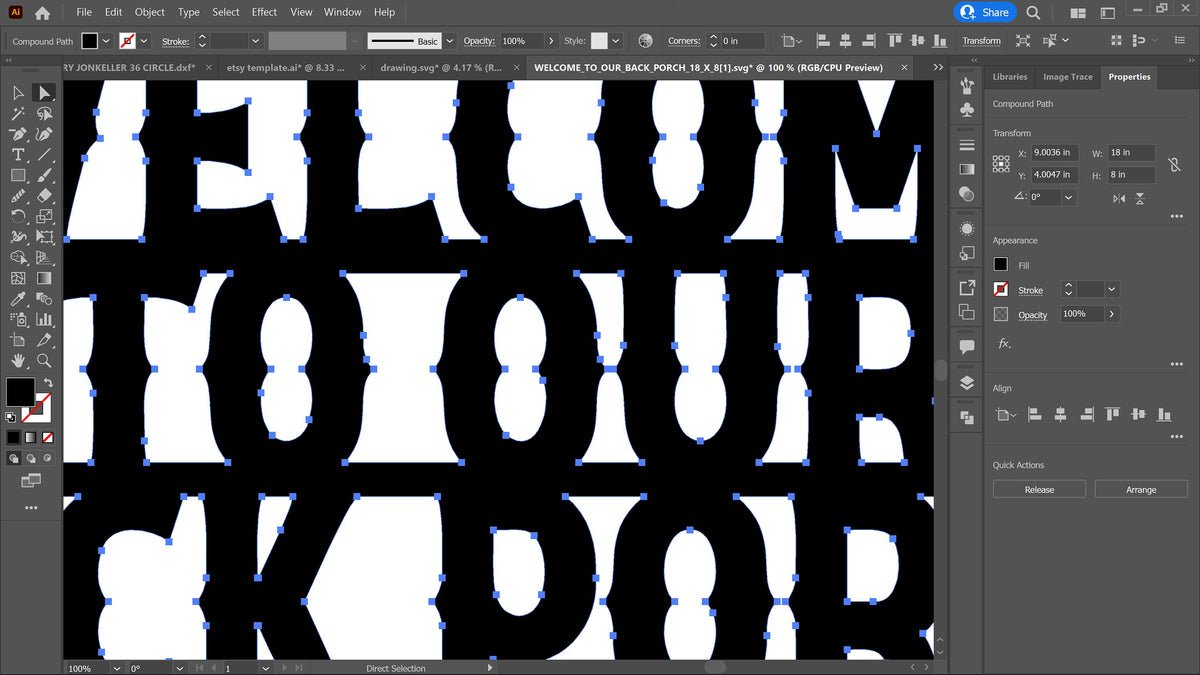The image size is (1200, 675).
Task: Open Align To dropdown in Properties panel
Action: 1004,414
